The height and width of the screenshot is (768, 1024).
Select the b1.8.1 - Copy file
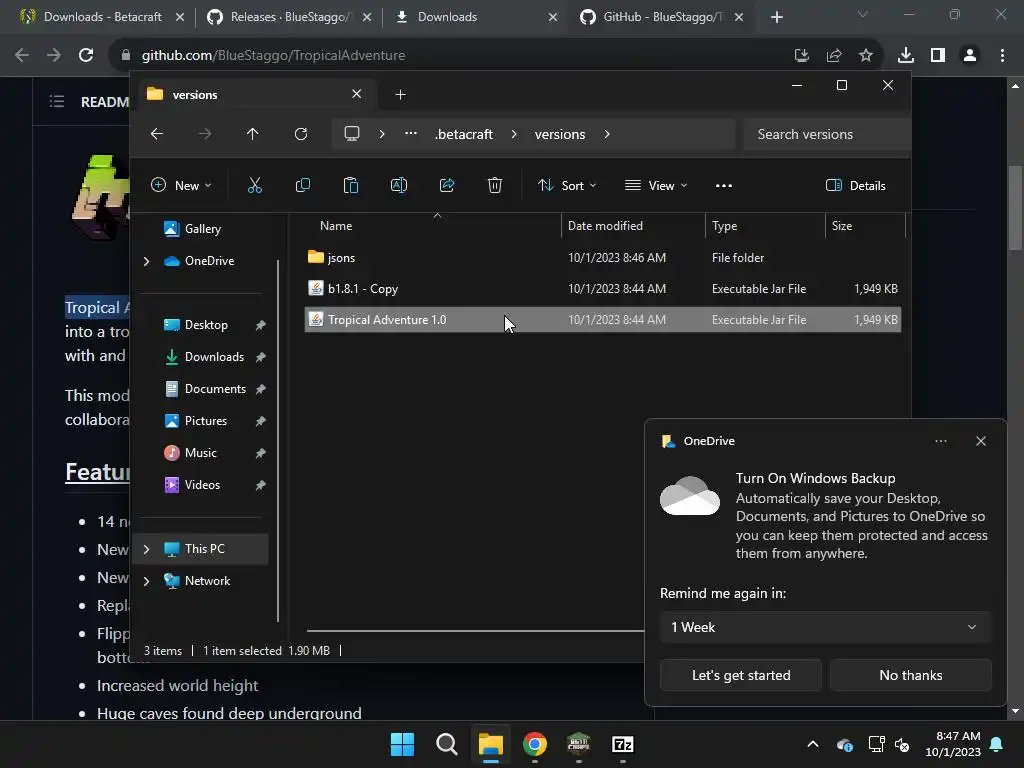tap(602, 289)
